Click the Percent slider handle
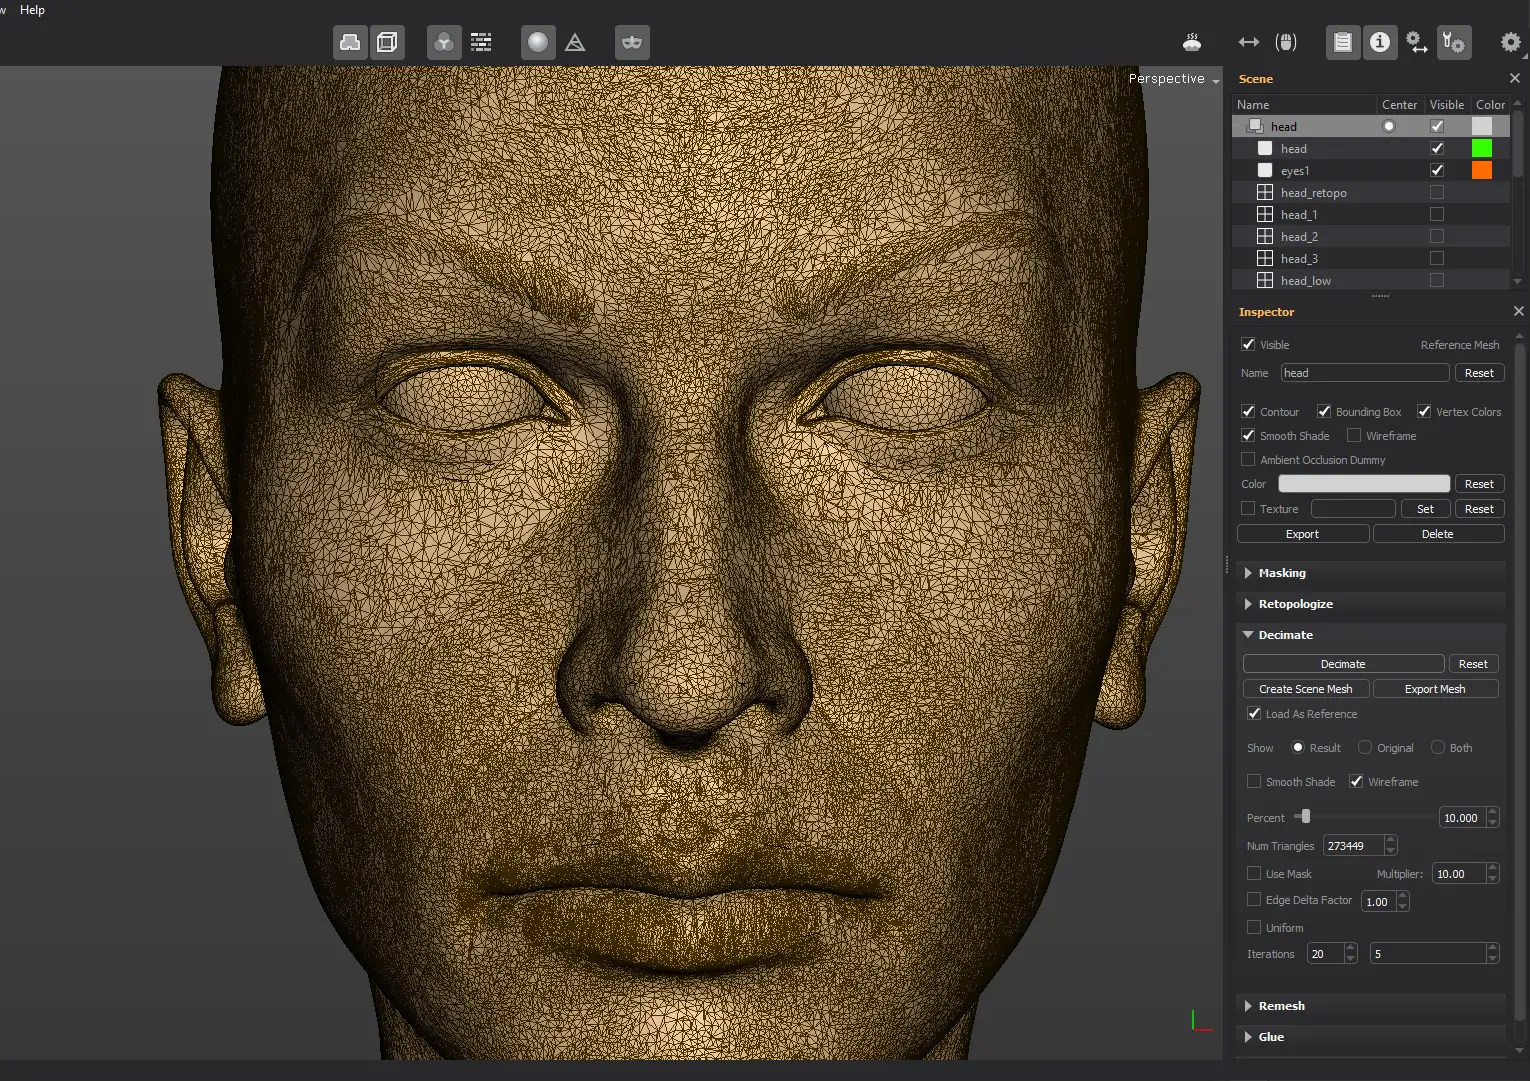 pos(1305,817)
